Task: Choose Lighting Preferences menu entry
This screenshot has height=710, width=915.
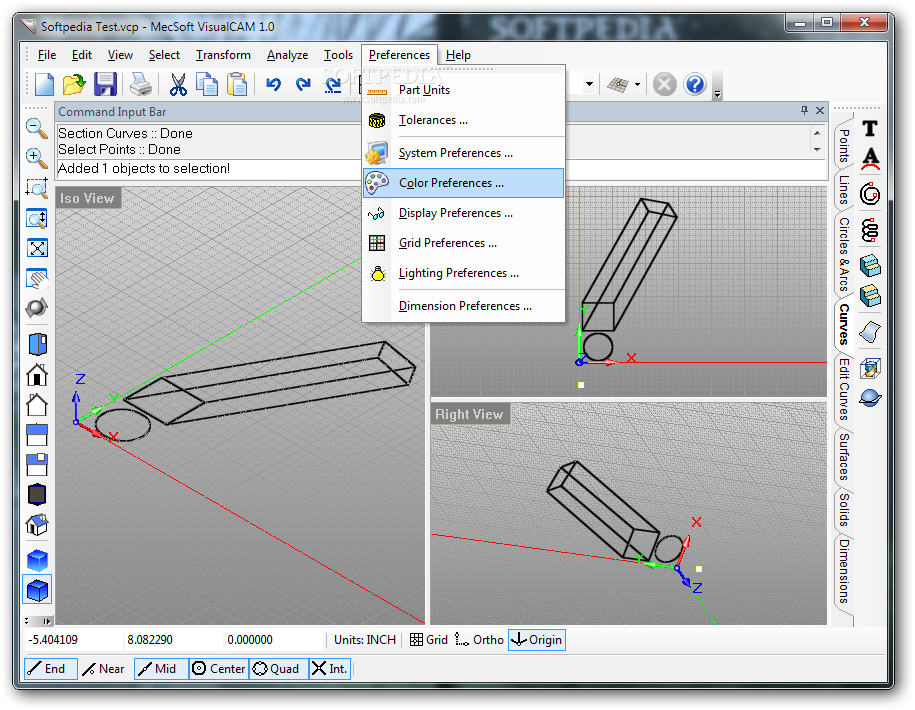Action: click(463, 273)
